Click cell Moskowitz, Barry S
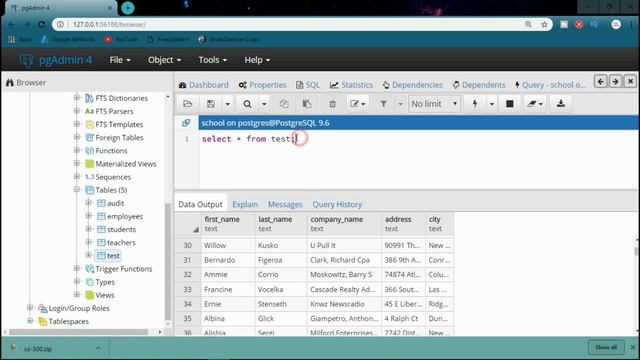This screenshot has height=360, width=640. tap(344, 274)
